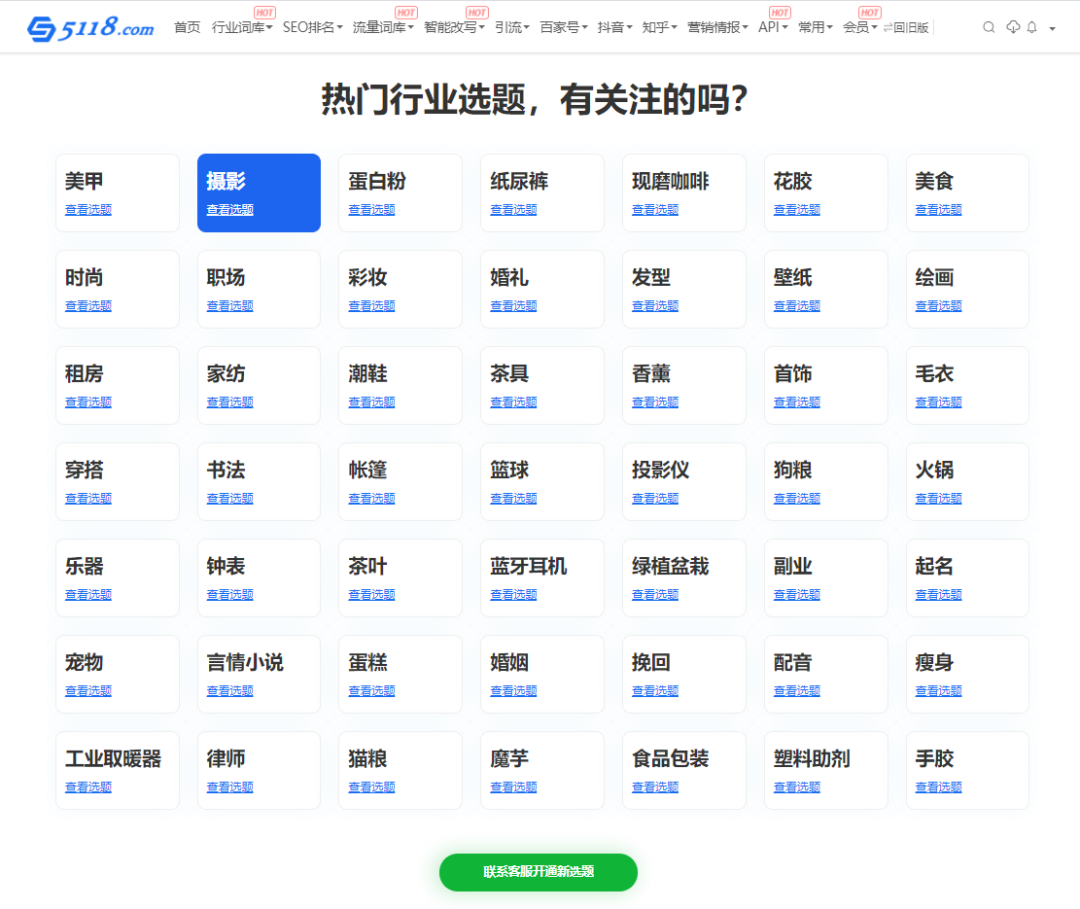The height and width of the screenshot is (909, 1080).
Task: Click the cloud download icon
Action: [x=1012, y=27]
